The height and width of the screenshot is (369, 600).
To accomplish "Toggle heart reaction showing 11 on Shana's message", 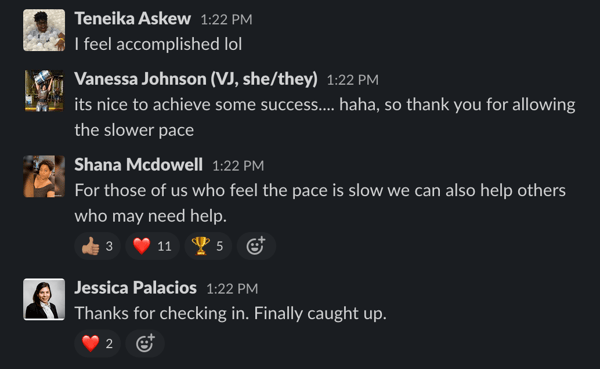I will [152, 246].
